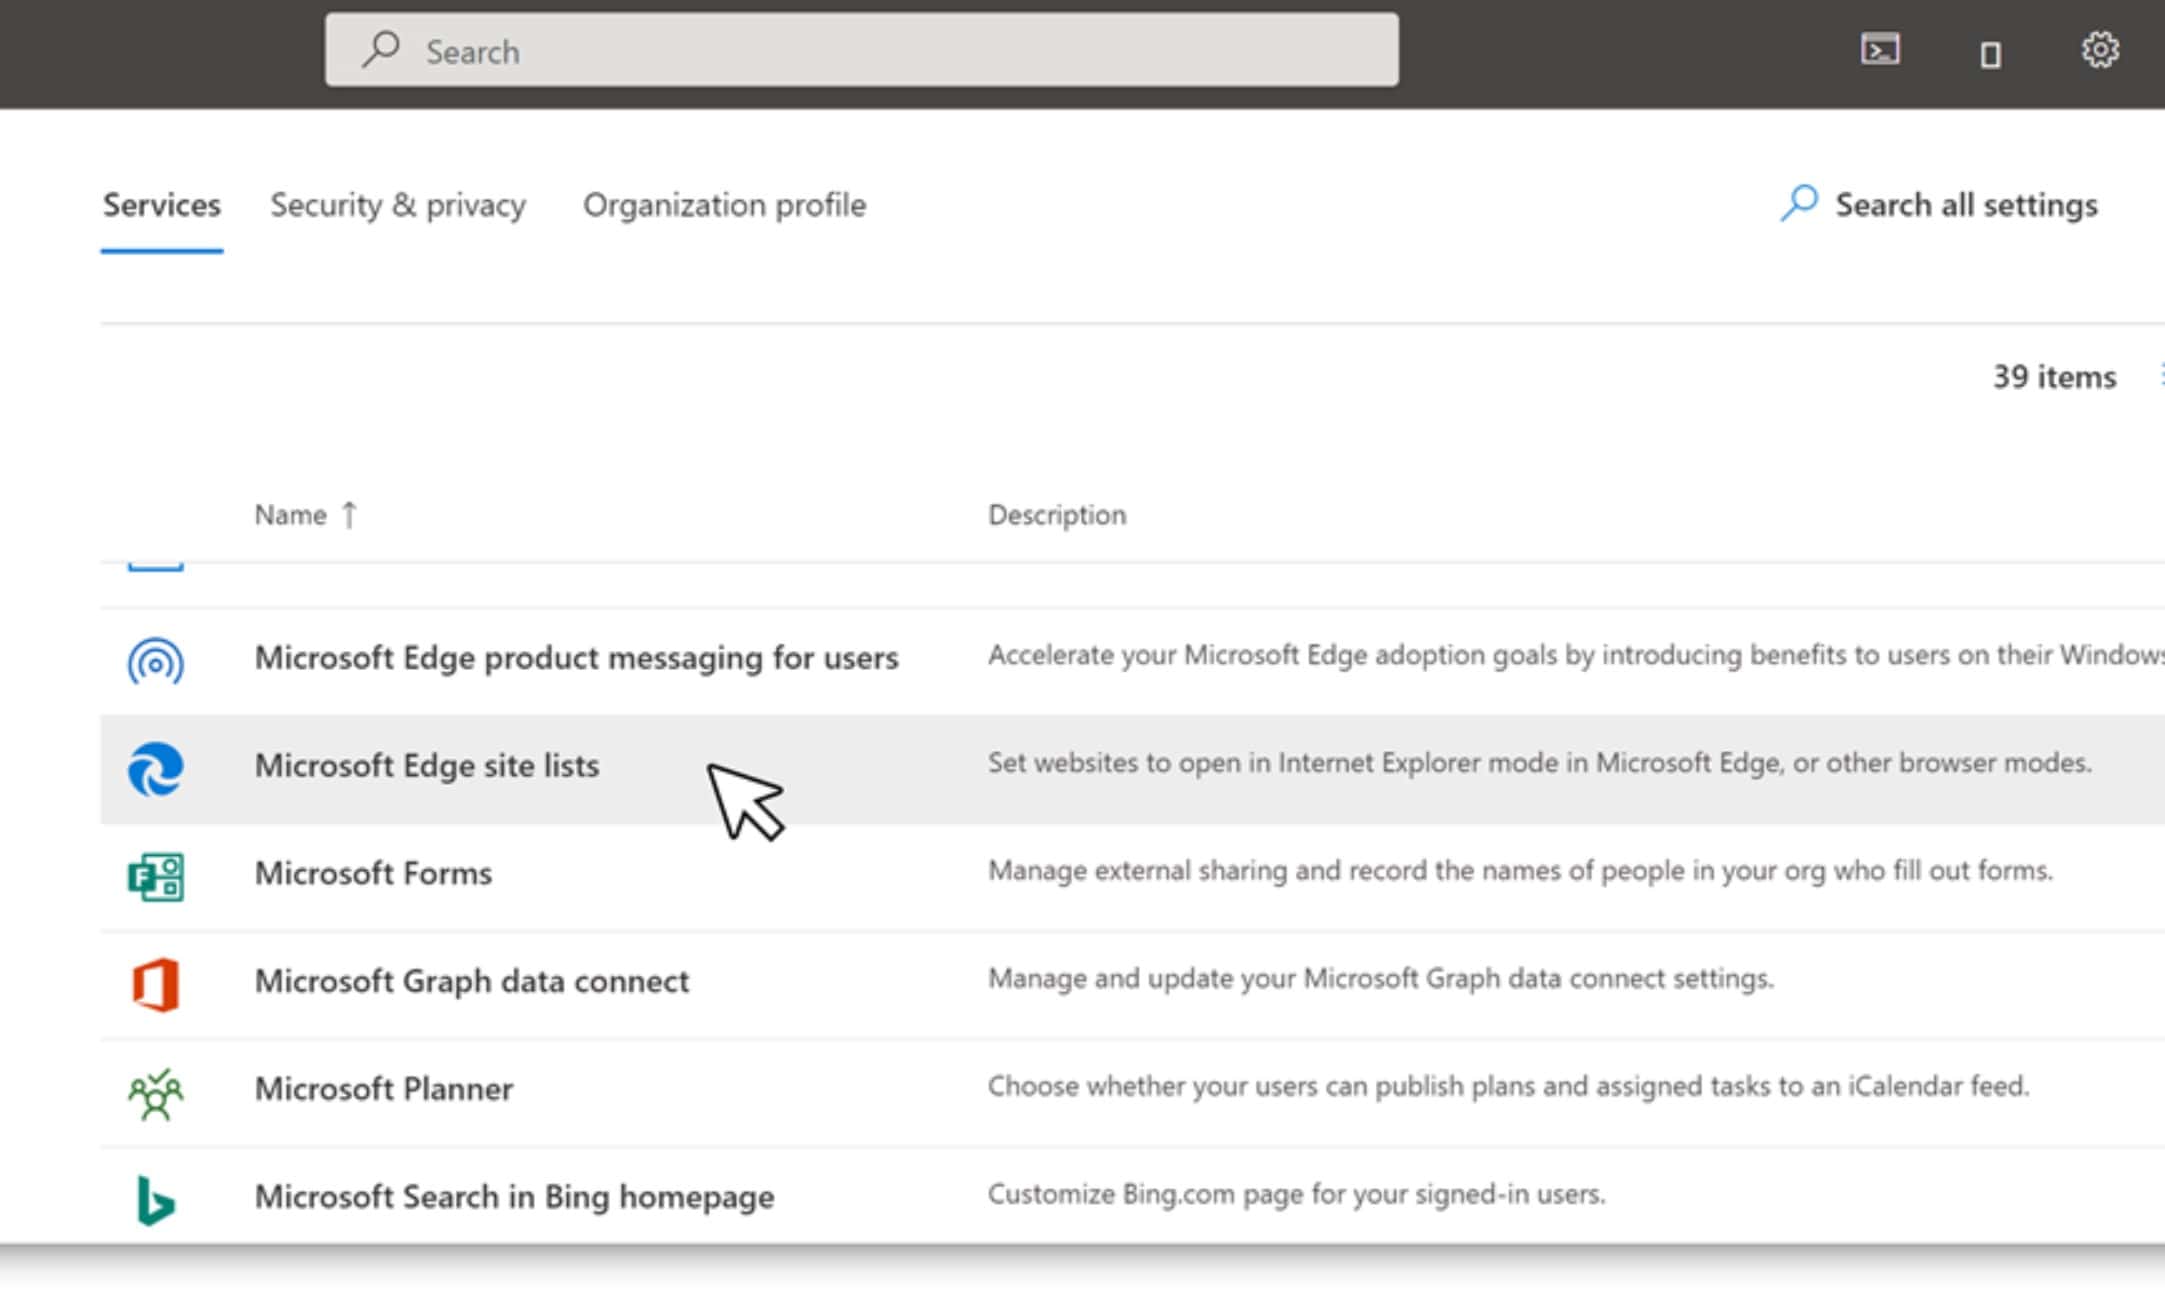Expand the 39 items overflow menu
Viewport: 2165px width, 1290px height.
(2159, 376)
